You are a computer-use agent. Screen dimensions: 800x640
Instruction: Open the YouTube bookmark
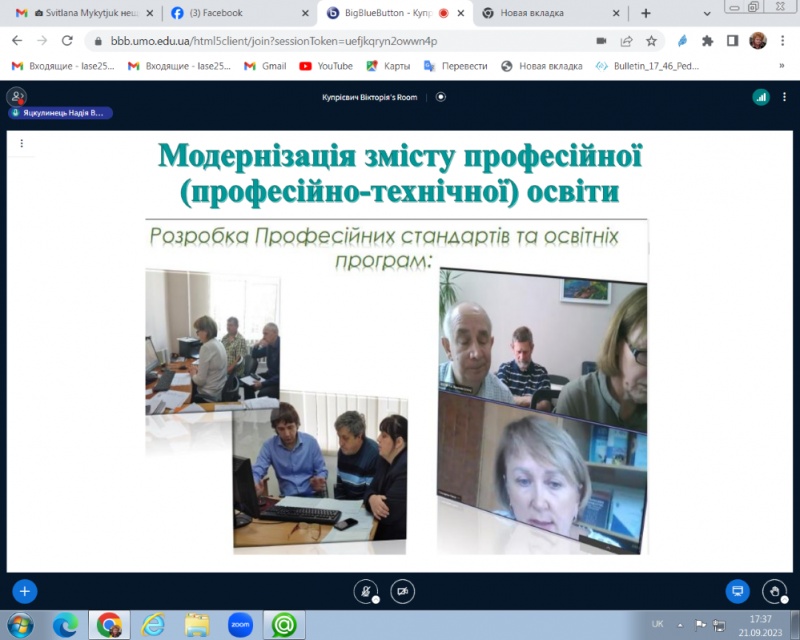pyautogui.click(x=326, y=66)
